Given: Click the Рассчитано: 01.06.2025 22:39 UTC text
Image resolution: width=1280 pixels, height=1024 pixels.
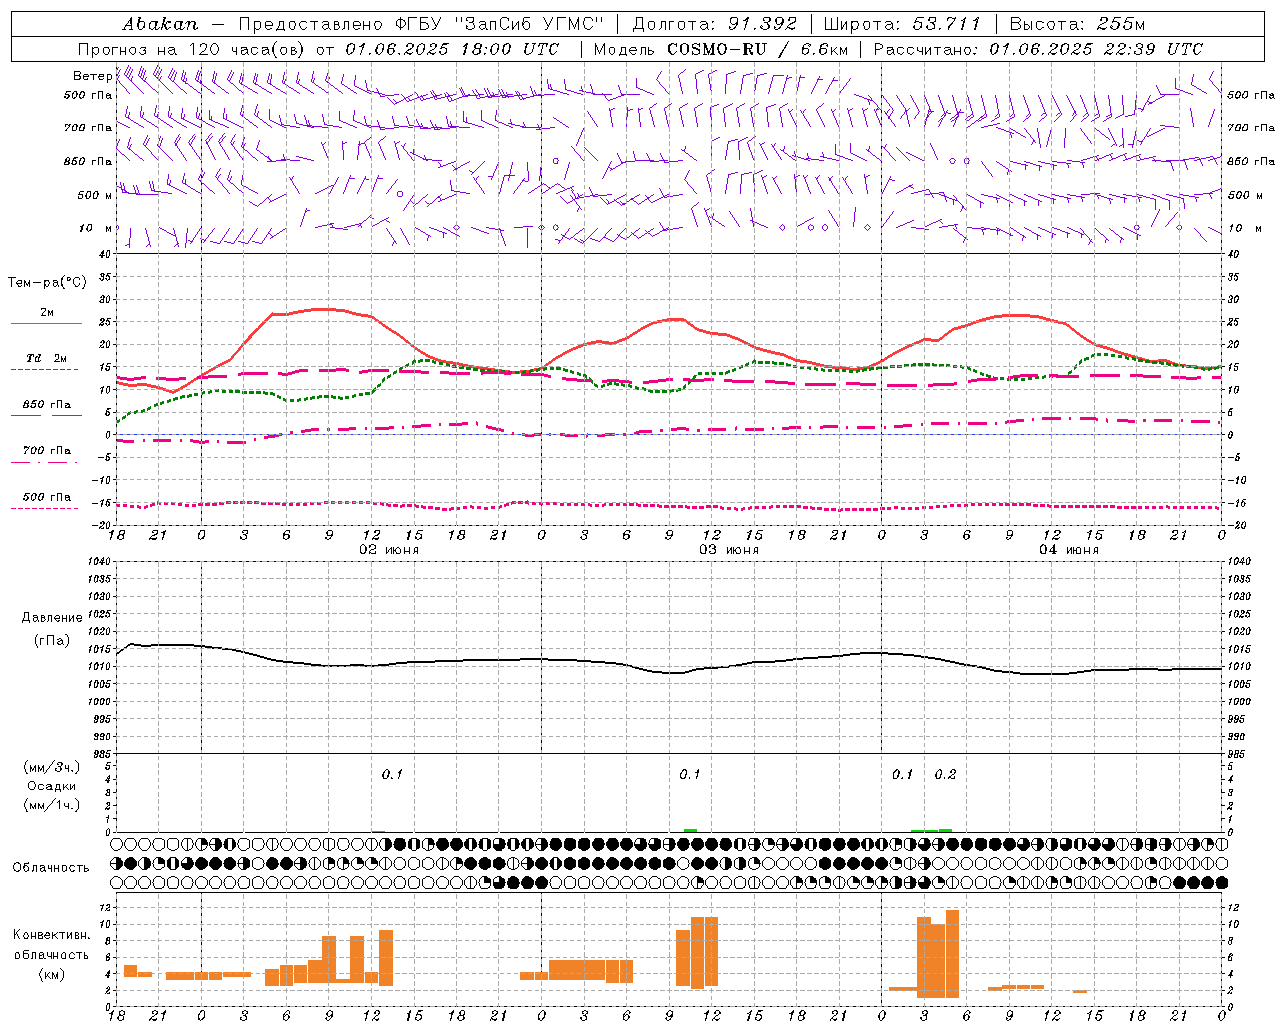Looking at the screenshot, I should [x=1038, y=49].
